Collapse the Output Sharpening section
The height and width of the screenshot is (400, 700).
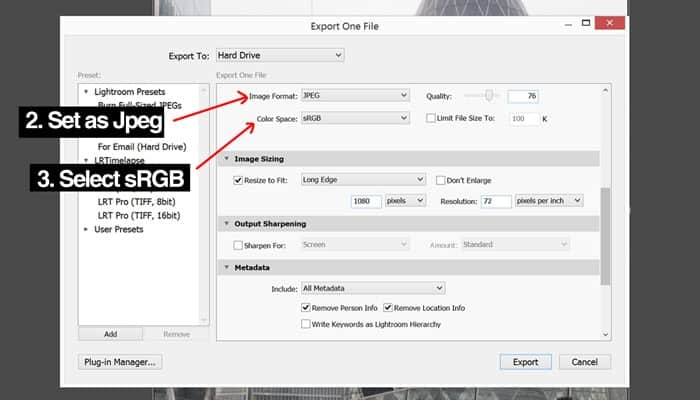click(227, 224)
